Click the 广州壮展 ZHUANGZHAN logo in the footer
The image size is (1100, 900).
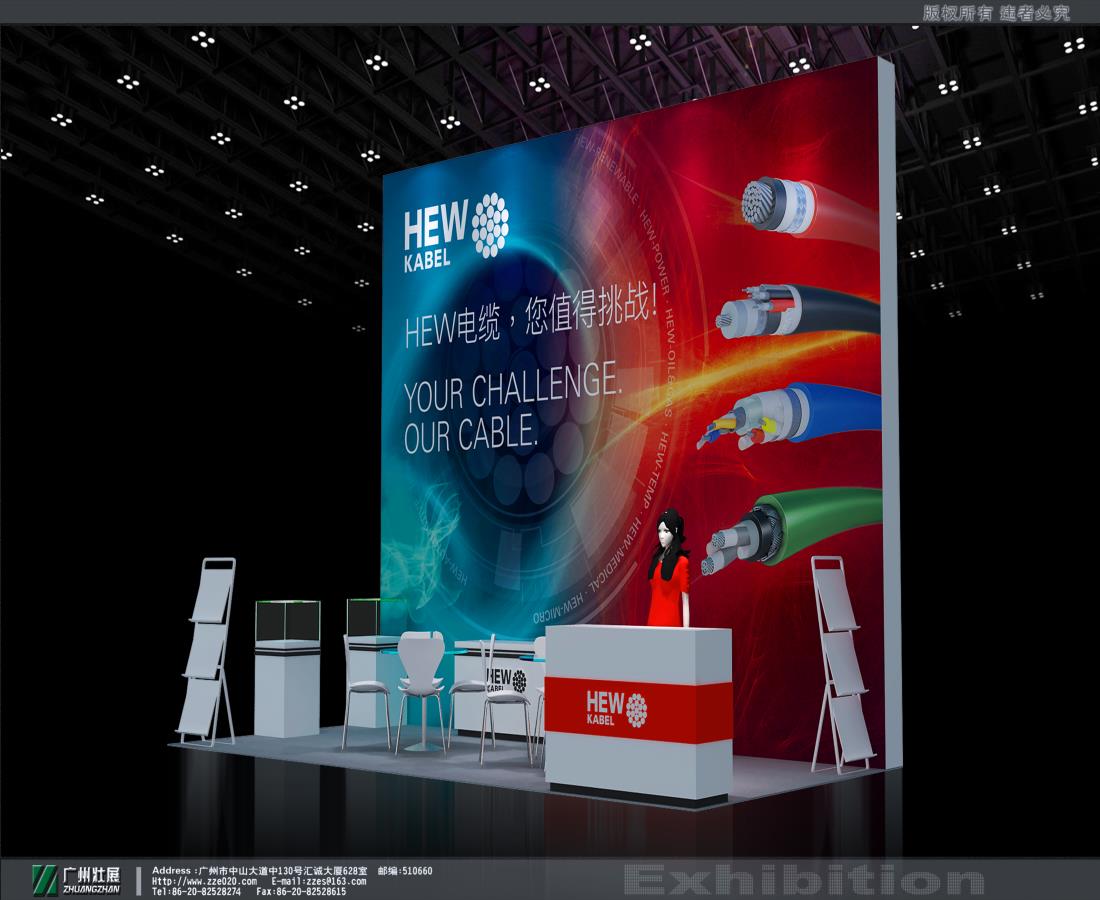coord(76,880)
